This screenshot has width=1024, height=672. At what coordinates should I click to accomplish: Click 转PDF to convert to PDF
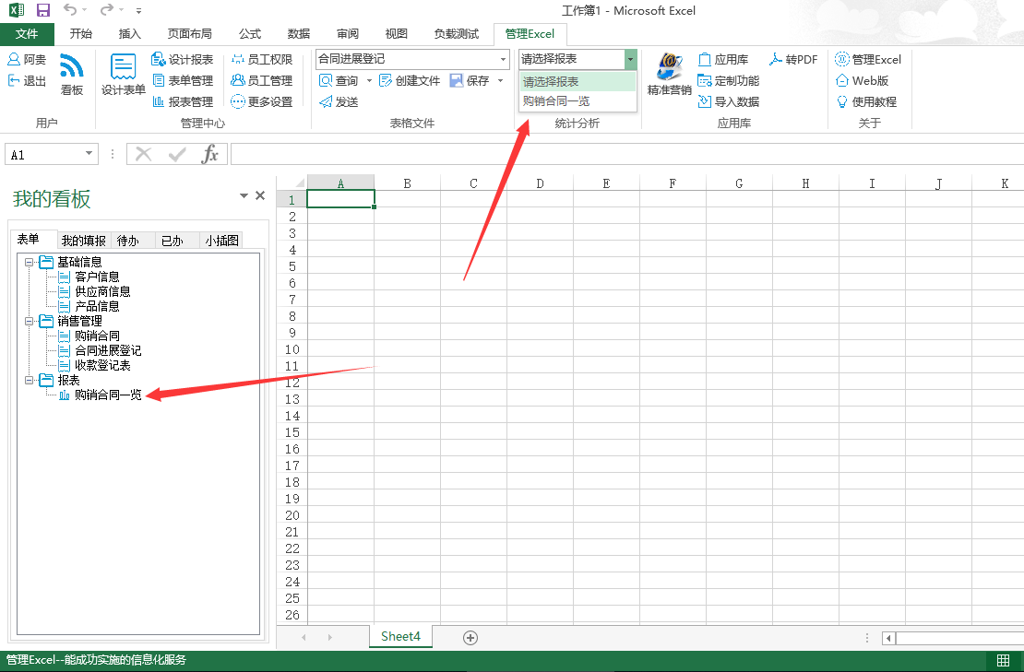pos(793,59)
